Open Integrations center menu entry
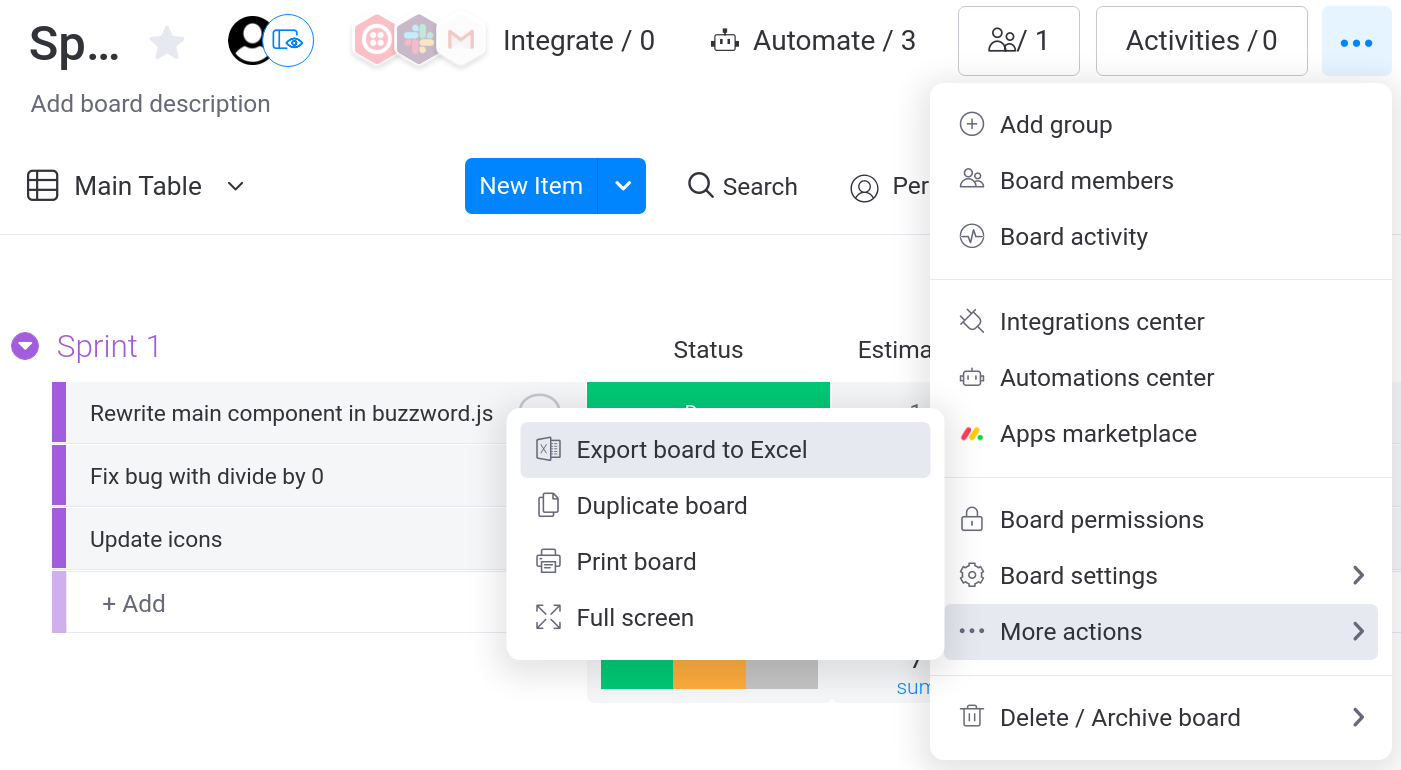This screenshot has width=1401, height=770. tap(1161, 321)
